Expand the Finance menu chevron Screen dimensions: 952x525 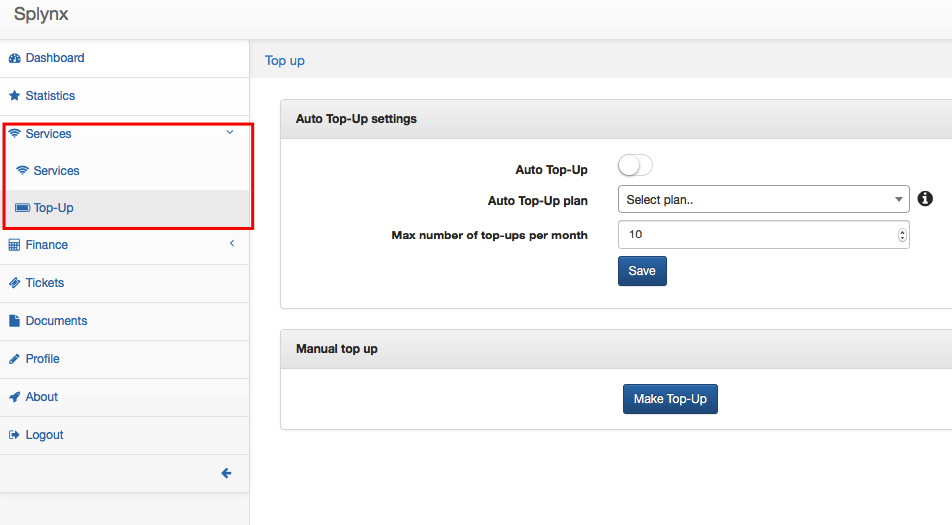tap(231, 244)
